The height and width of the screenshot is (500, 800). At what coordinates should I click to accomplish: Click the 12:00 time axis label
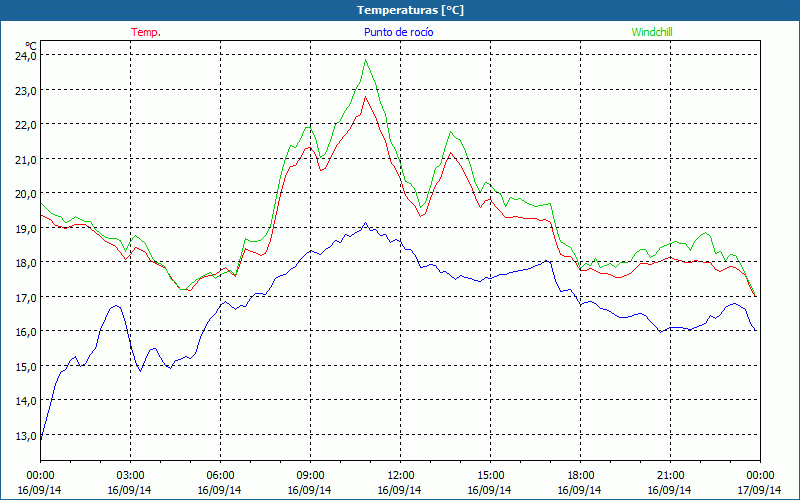click(x=401, y=476)
